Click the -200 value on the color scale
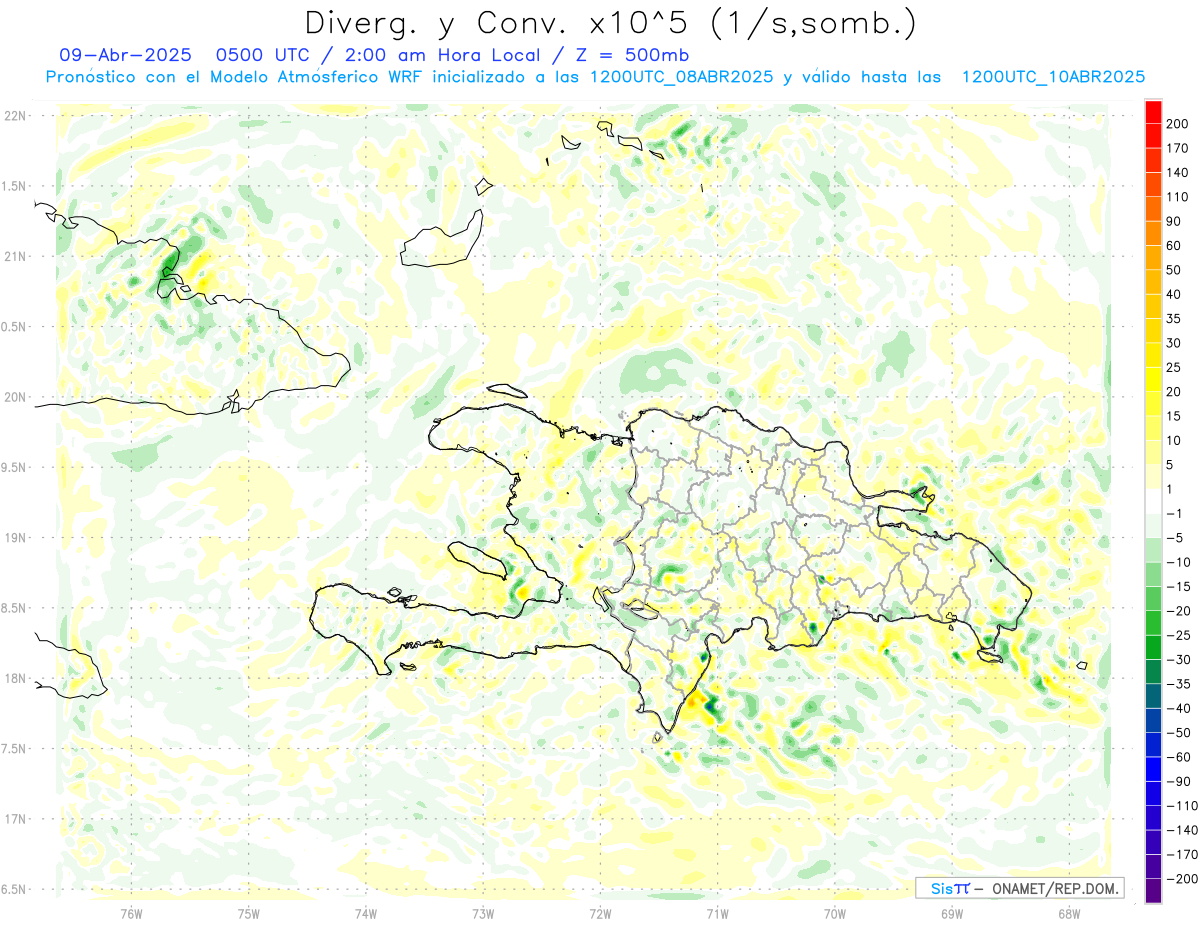Screen dimensions: 1200x927 (1181, 878)
